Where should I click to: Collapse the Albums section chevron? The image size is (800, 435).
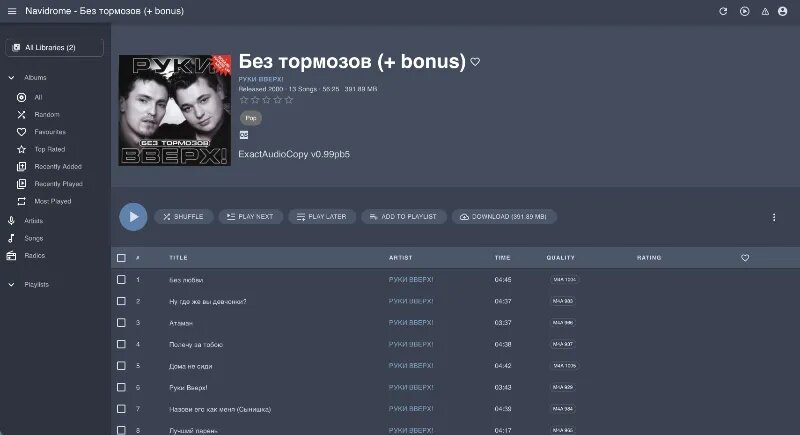11,78
